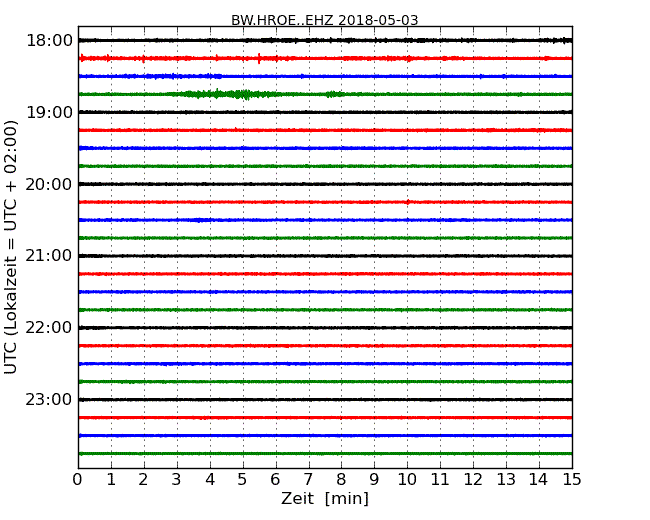Click the x-axis tick label 4
This screenshot has height=520, width=650.
(210, 480)
